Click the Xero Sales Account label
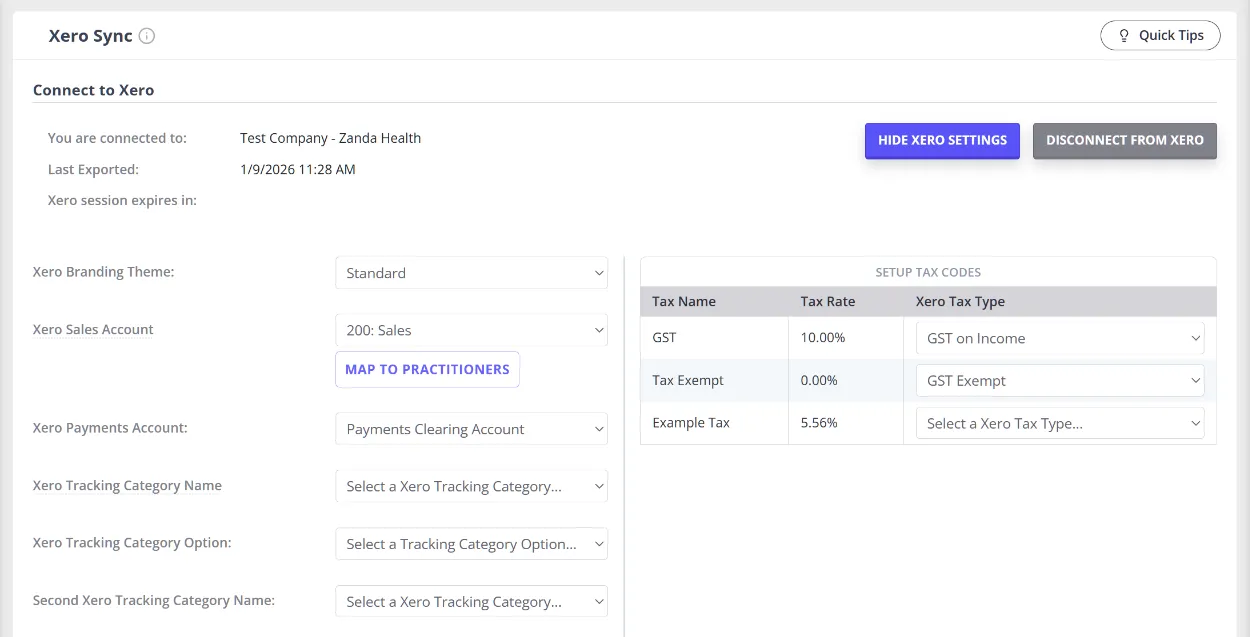Screen dimensions: 1250x637 (x=93, y=330)
